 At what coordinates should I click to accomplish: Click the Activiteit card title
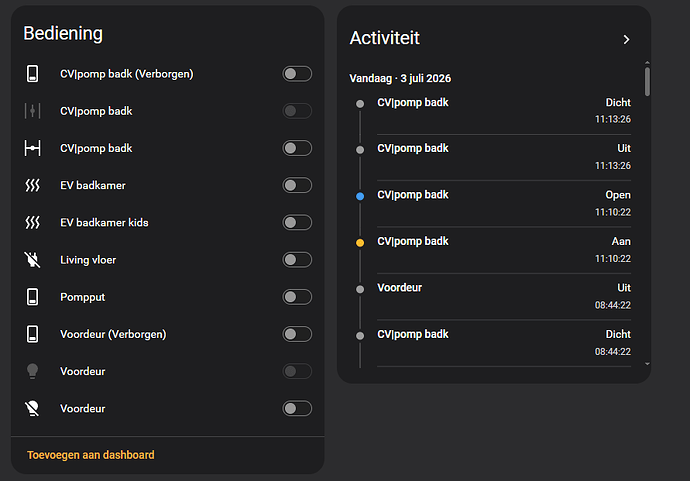[385, 38]
